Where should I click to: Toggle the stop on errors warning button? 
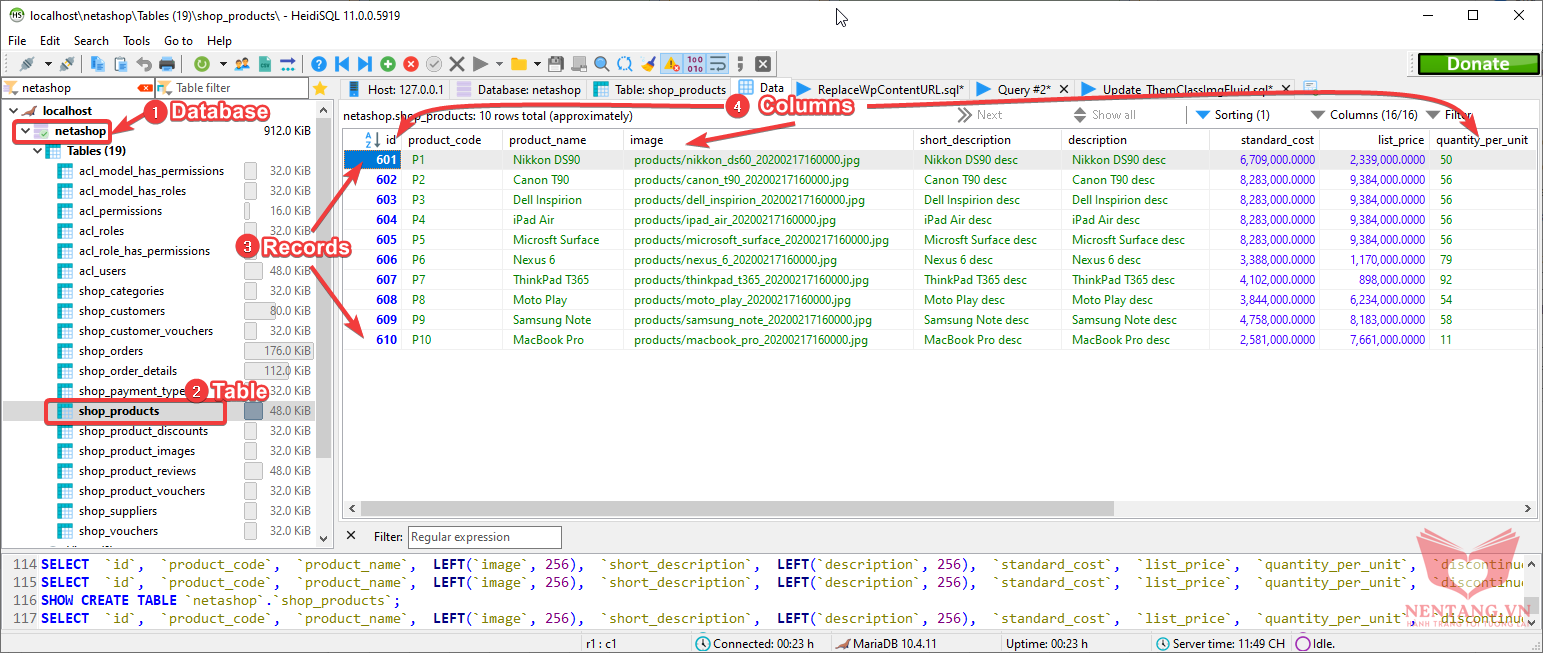pos(672,64)
